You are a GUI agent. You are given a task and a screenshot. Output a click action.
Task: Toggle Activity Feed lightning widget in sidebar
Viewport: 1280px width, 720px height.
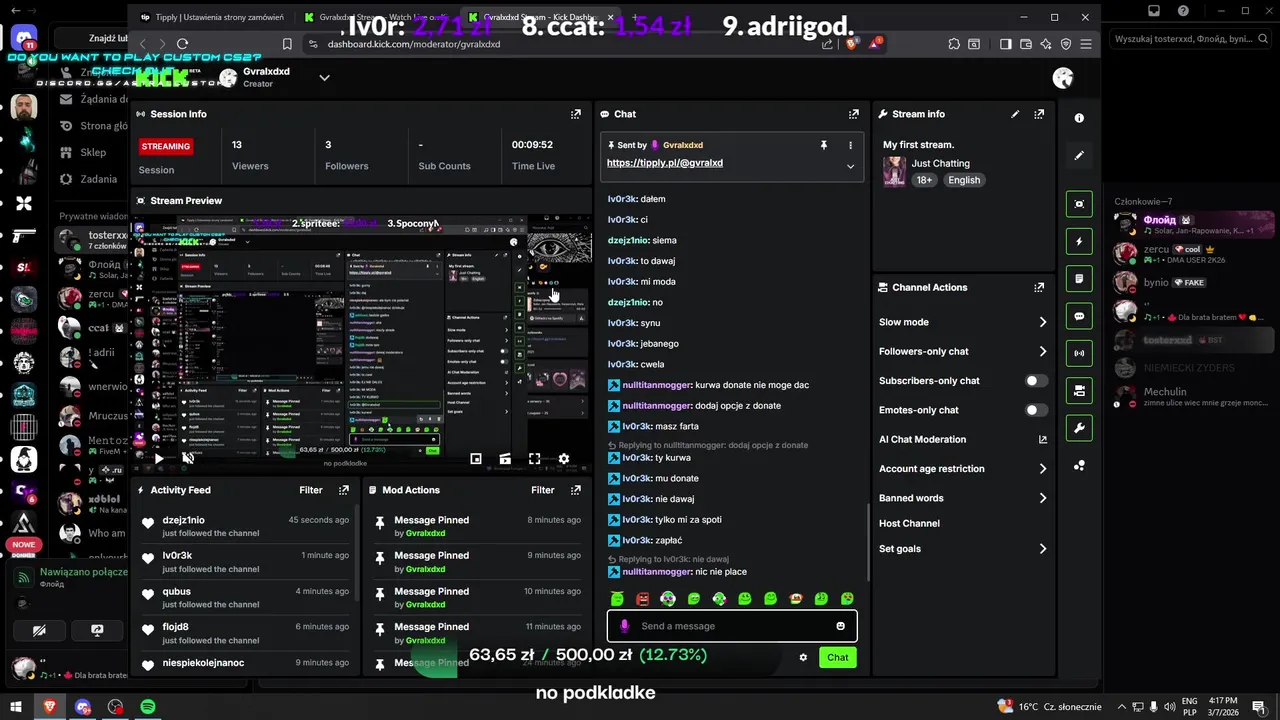click(1079, 241)
